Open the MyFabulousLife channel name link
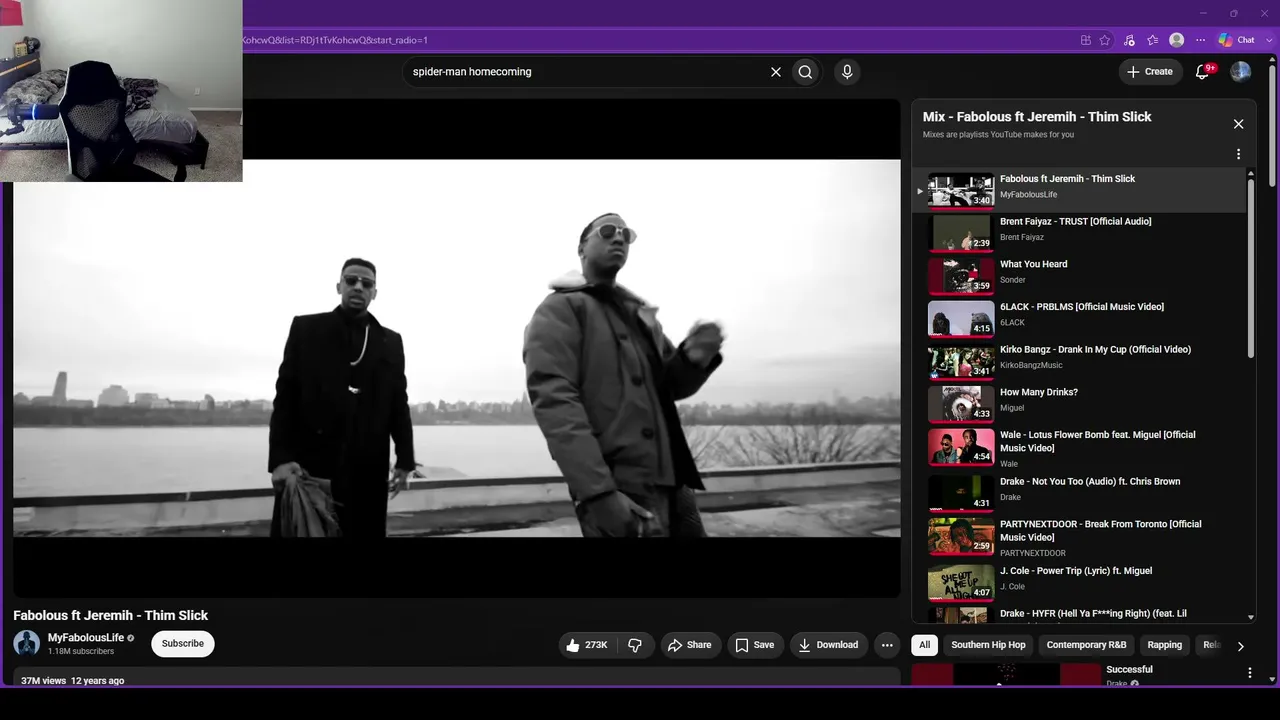The height and width of the screenshot is (720, 1280). click(86, 638)
